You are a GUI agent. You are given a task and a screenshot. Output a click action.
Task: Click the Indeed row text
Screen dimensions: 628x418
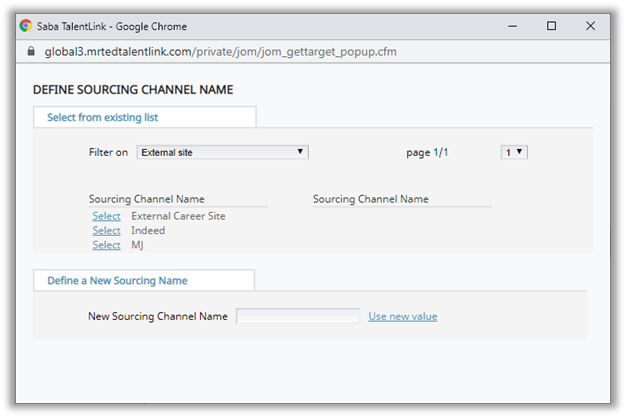click(x=148, y=231)
